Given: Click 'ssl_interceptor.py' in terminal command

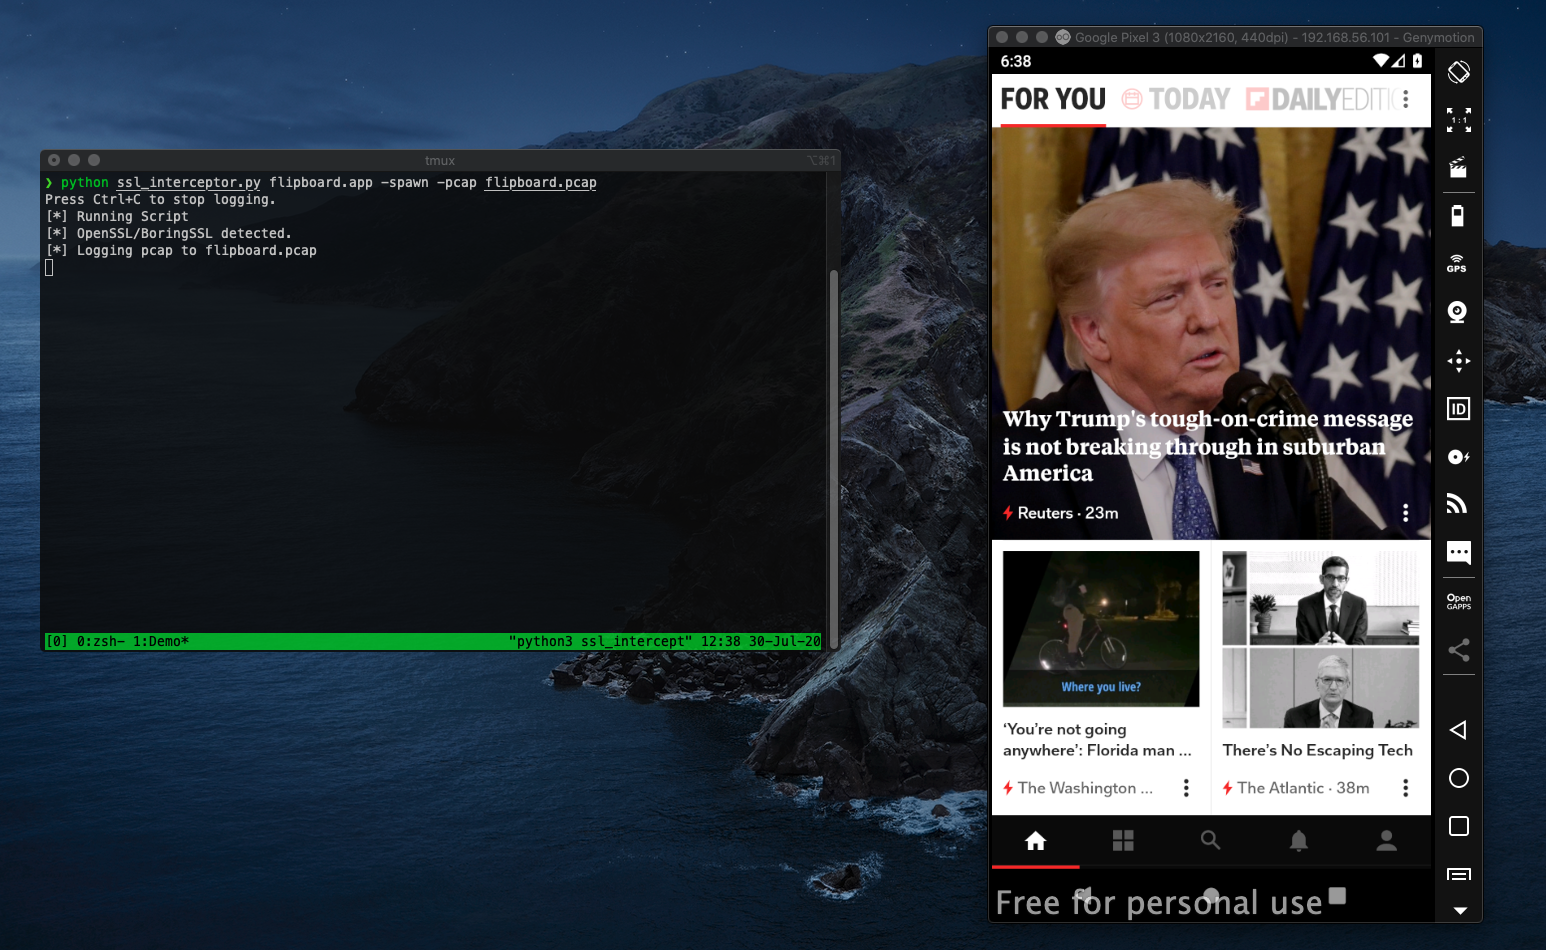Looking at the screenshot, I should [x=188, y=182].
